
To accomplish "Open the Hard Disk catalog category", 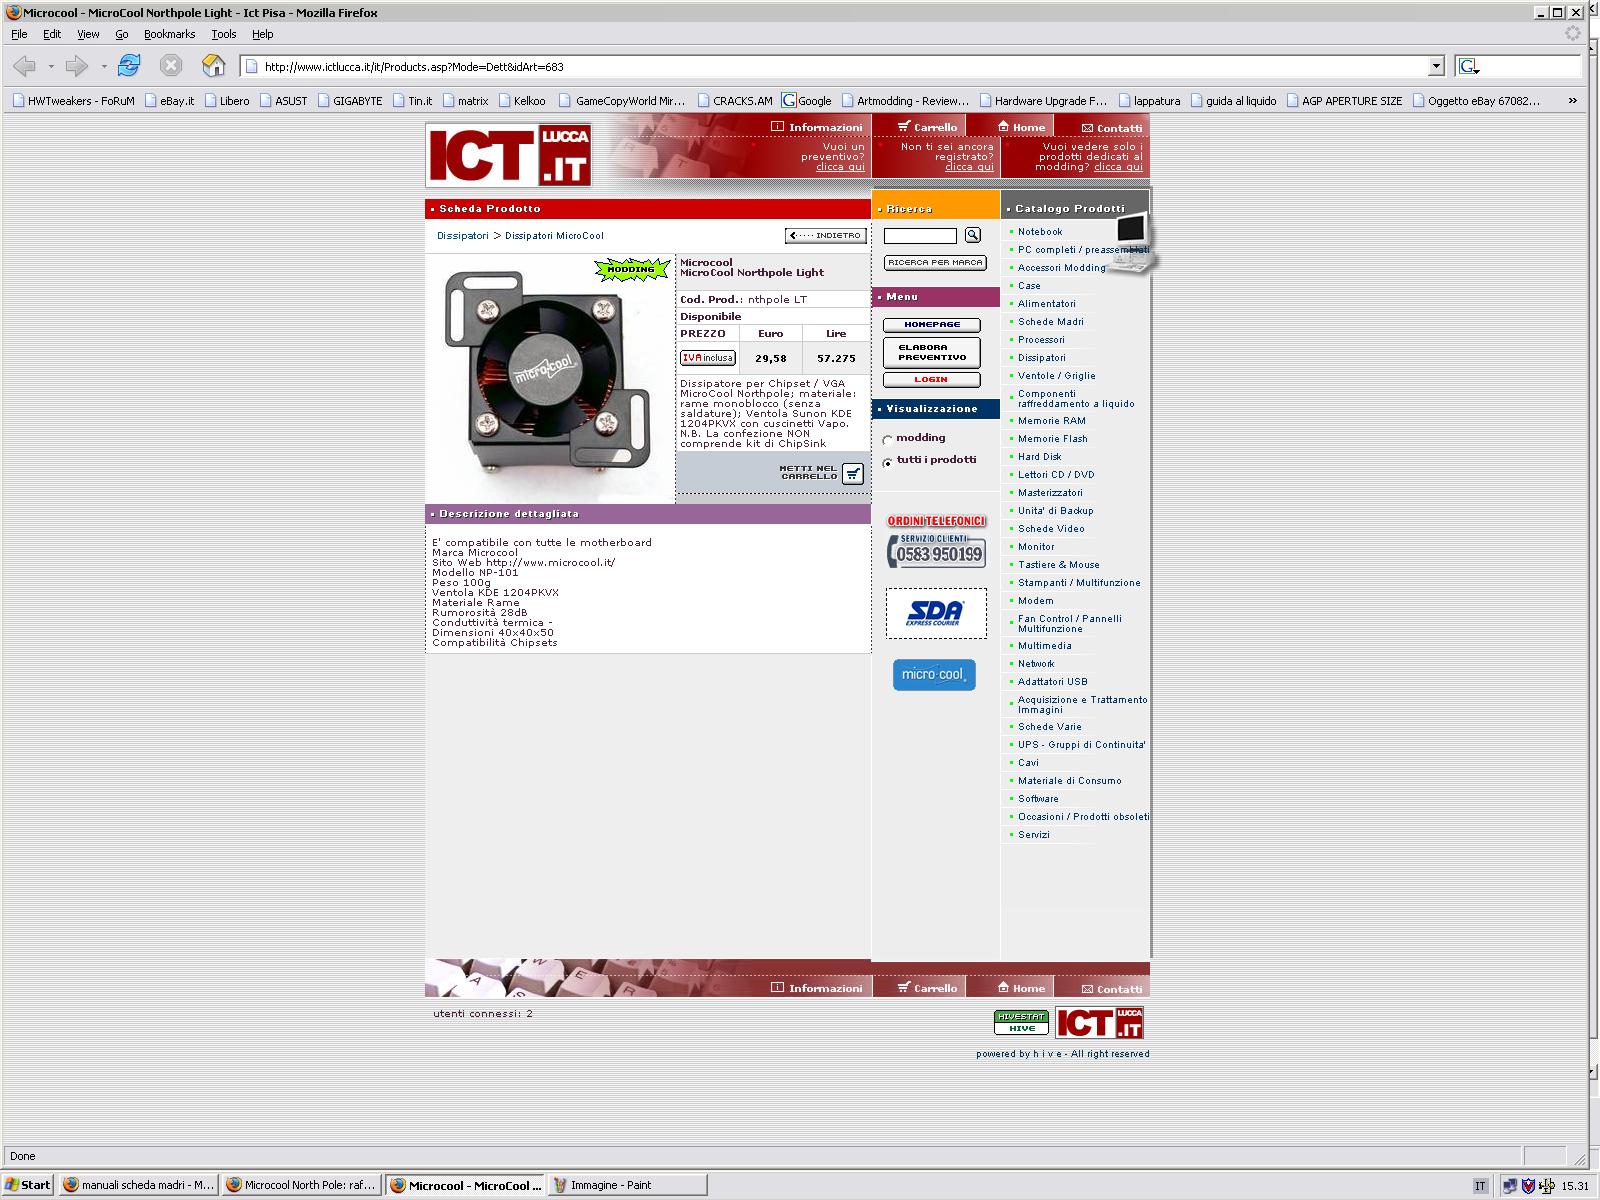I will click(1039, 457).
